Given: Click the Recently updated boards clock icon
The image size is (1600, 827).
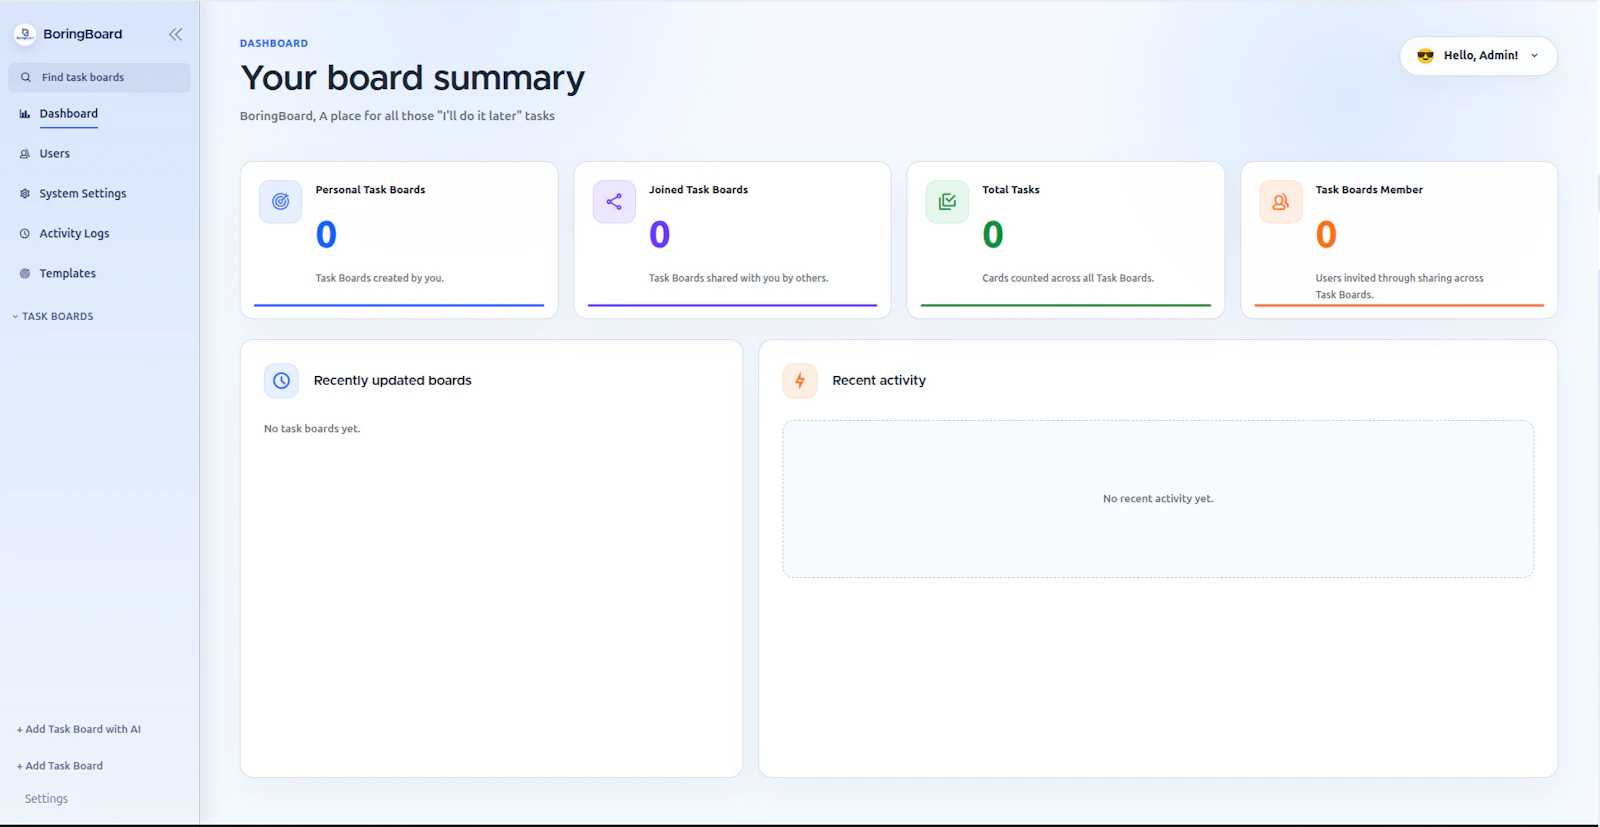Looking at the screenshot, I should [x=281, y=381].
